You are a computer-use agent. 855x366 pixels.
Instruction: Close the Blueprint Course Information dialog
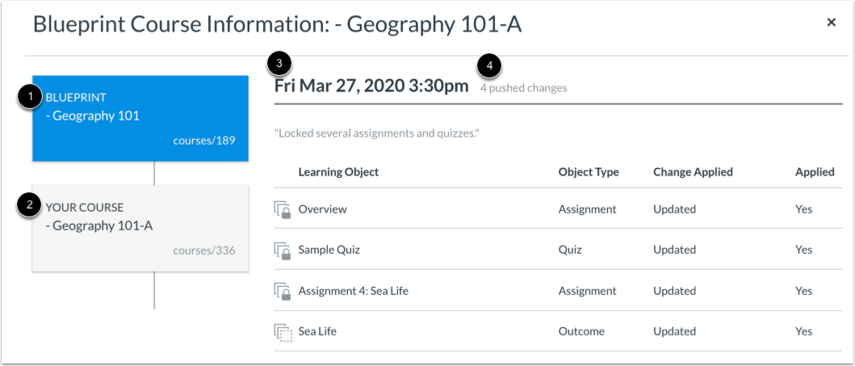click(831, 23)
